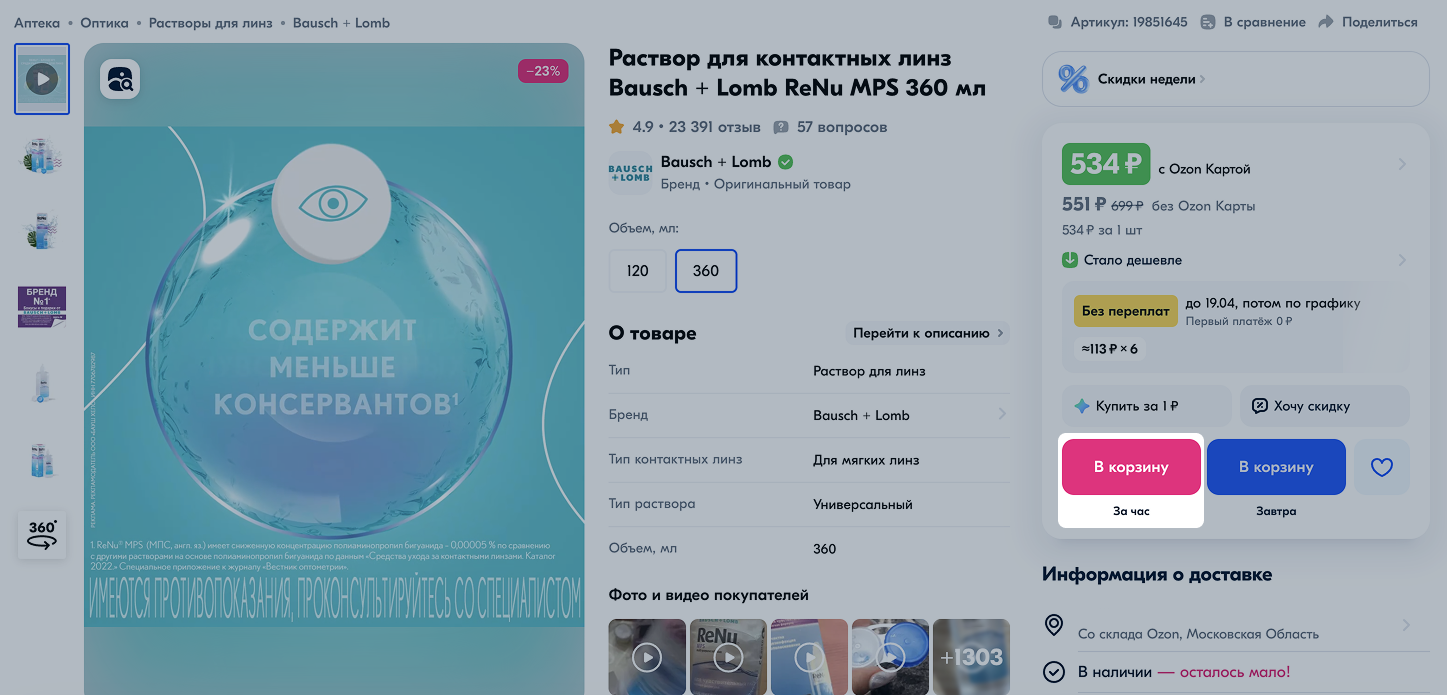1447x695 pixels.
Task: View the +1303 customer photos thumbnail
Action: (x=971, y=657)
